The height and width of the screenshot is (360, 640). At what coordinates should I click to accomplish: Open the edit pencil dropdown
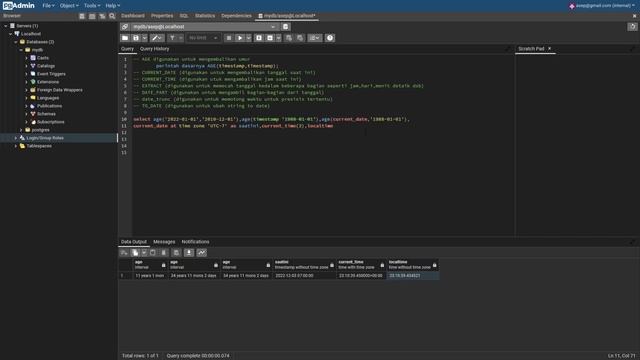[157, 38]
